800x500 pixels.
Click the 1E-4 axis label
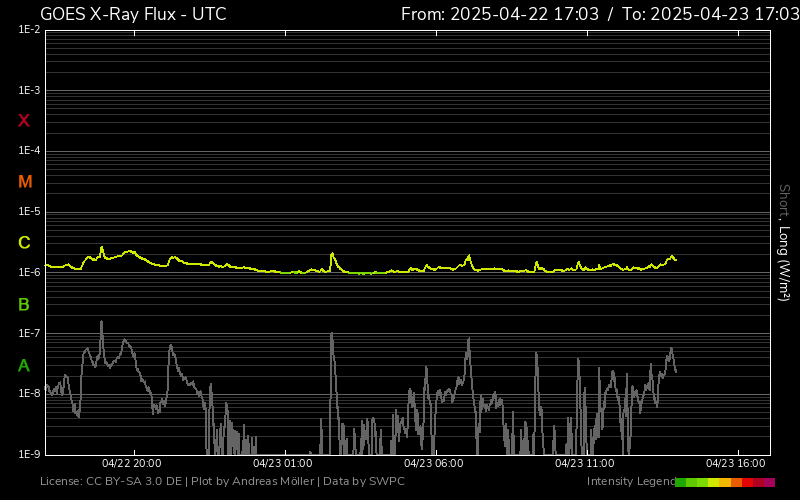point(29,151)
